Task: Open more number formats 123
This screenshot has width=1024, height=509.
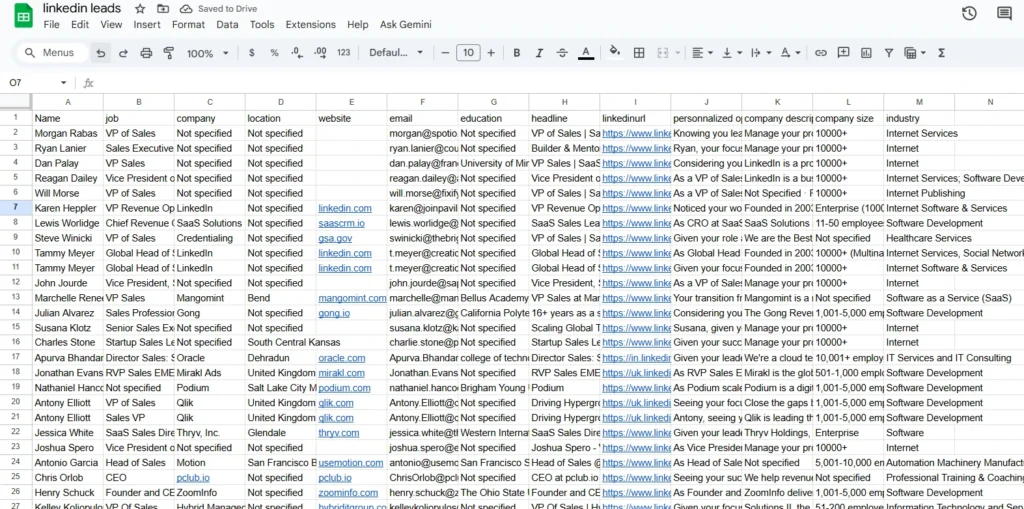Action: pos(344,53)
